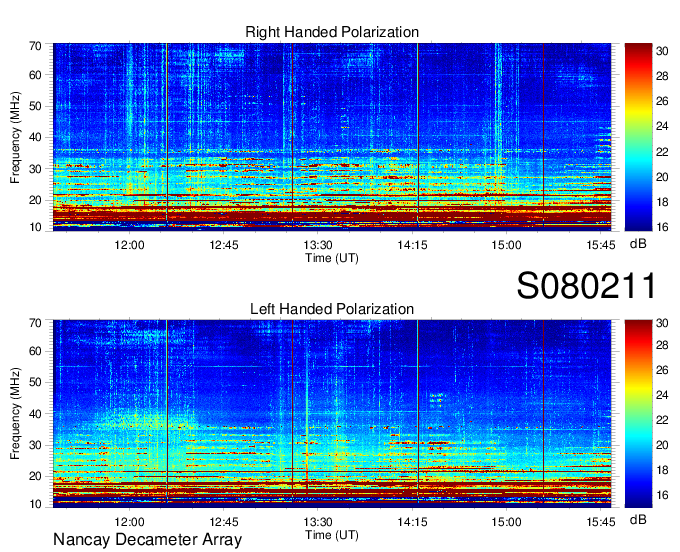Viewport: 680px width, 552px height.
Task: Click the 12:45 tick under Right Handed plot
Action: (x=224, y=245)
